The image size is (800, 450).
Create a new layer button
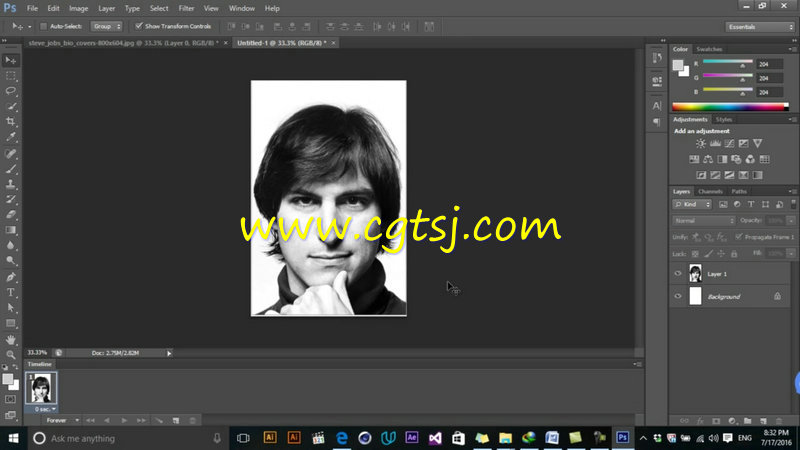point(763,421)
